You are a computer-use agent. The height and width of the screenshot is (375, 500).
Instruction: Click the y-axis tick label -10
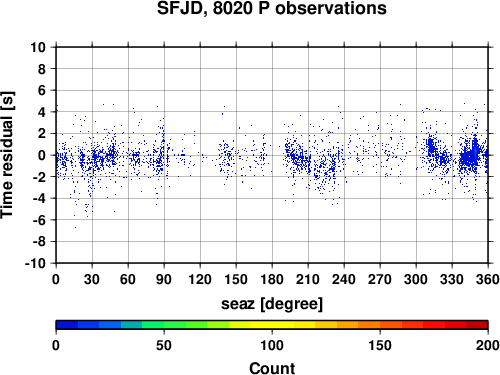[35, 263]
